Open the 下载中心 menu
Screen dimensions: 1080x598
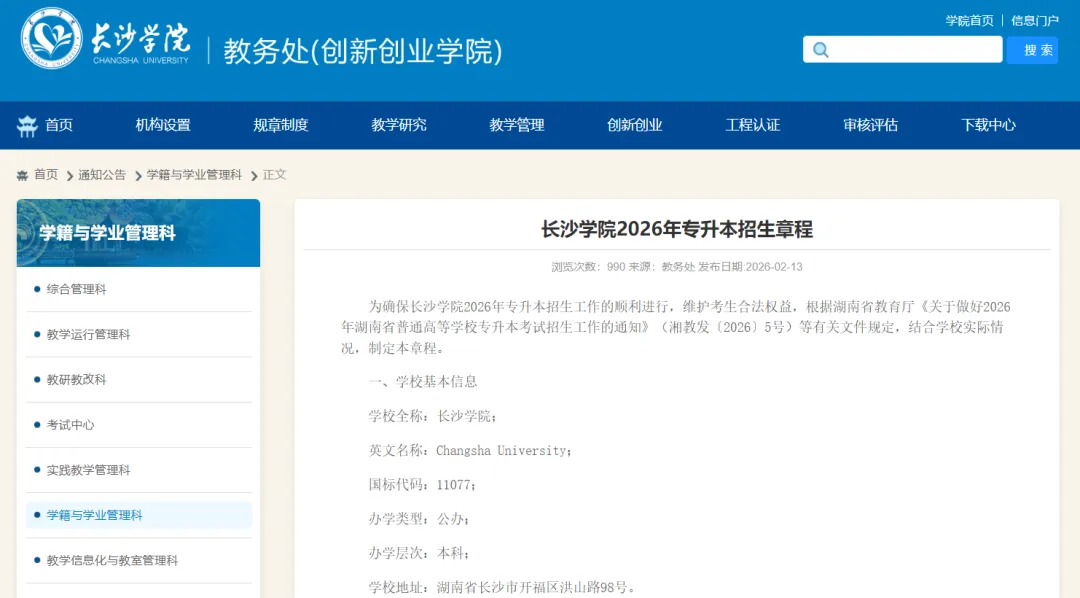click(x=988, y=125)
